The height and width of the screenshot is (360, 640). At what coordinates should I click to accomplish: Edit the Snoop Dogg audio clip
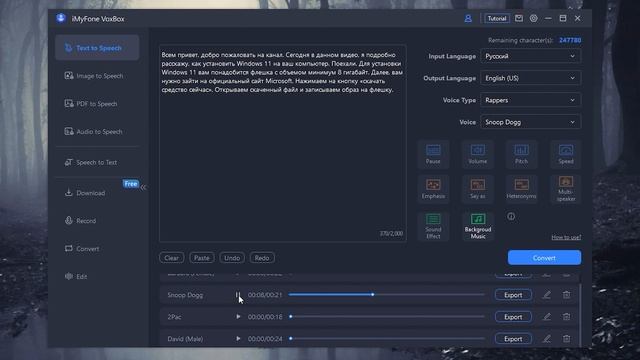[x=547, y=295]
